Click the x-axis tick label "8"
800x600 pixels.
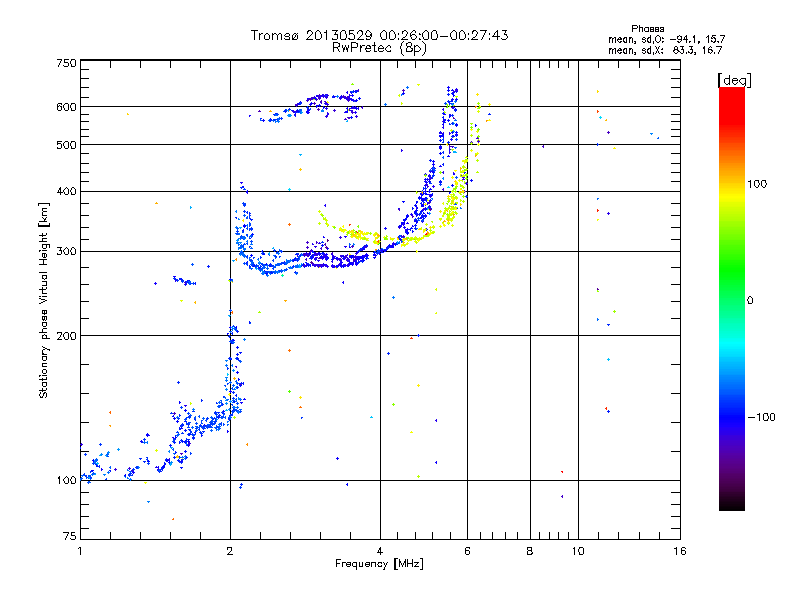click(x=530, y=551)
